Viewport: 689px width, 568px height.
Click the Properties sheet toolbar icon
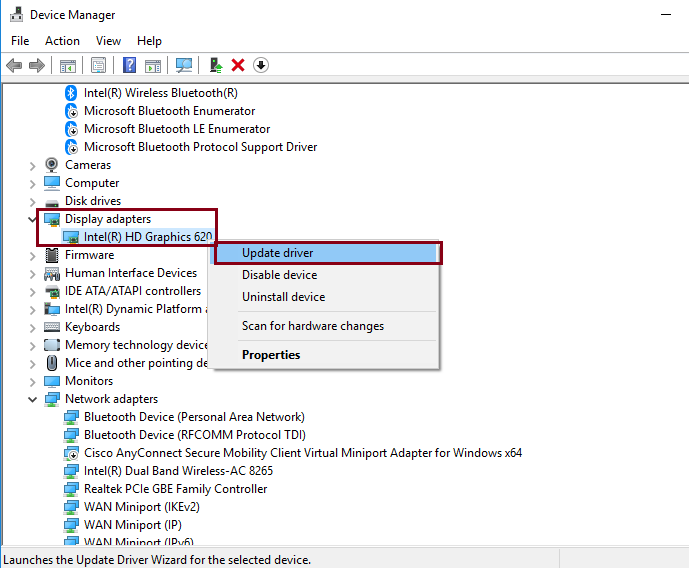[98, 65]
